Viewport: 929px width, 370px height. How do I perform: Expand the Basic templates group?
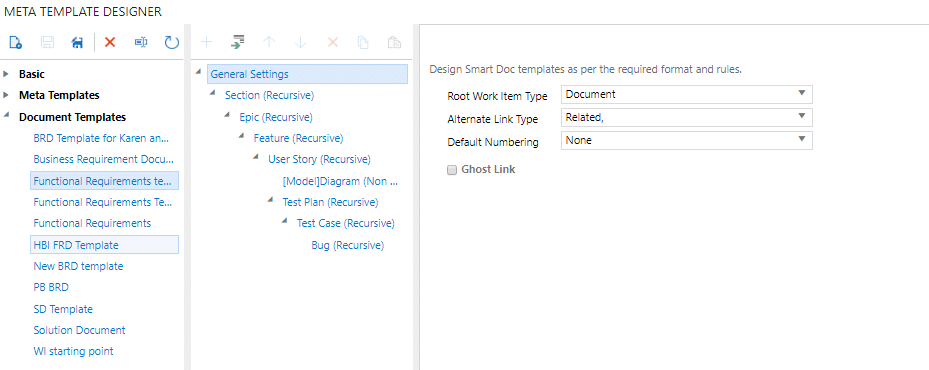coord(6,74)
